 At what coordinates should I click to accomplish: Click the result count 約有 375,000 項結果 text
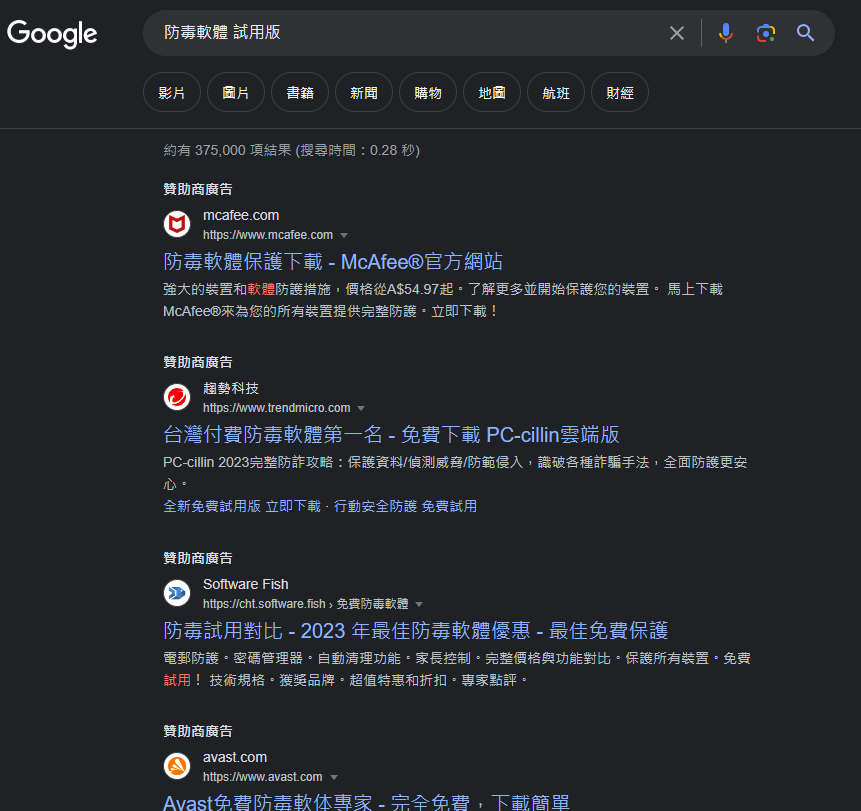click(x=227, y=150)
